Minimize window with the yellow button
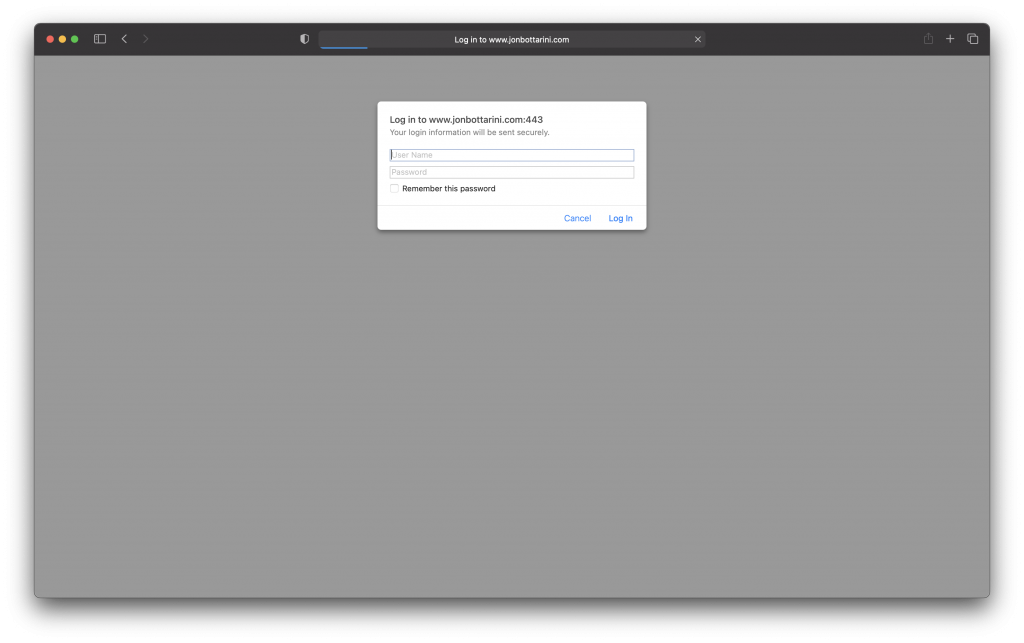The image size is (1024, 643). pyautogui.click(x=63, y=39)
